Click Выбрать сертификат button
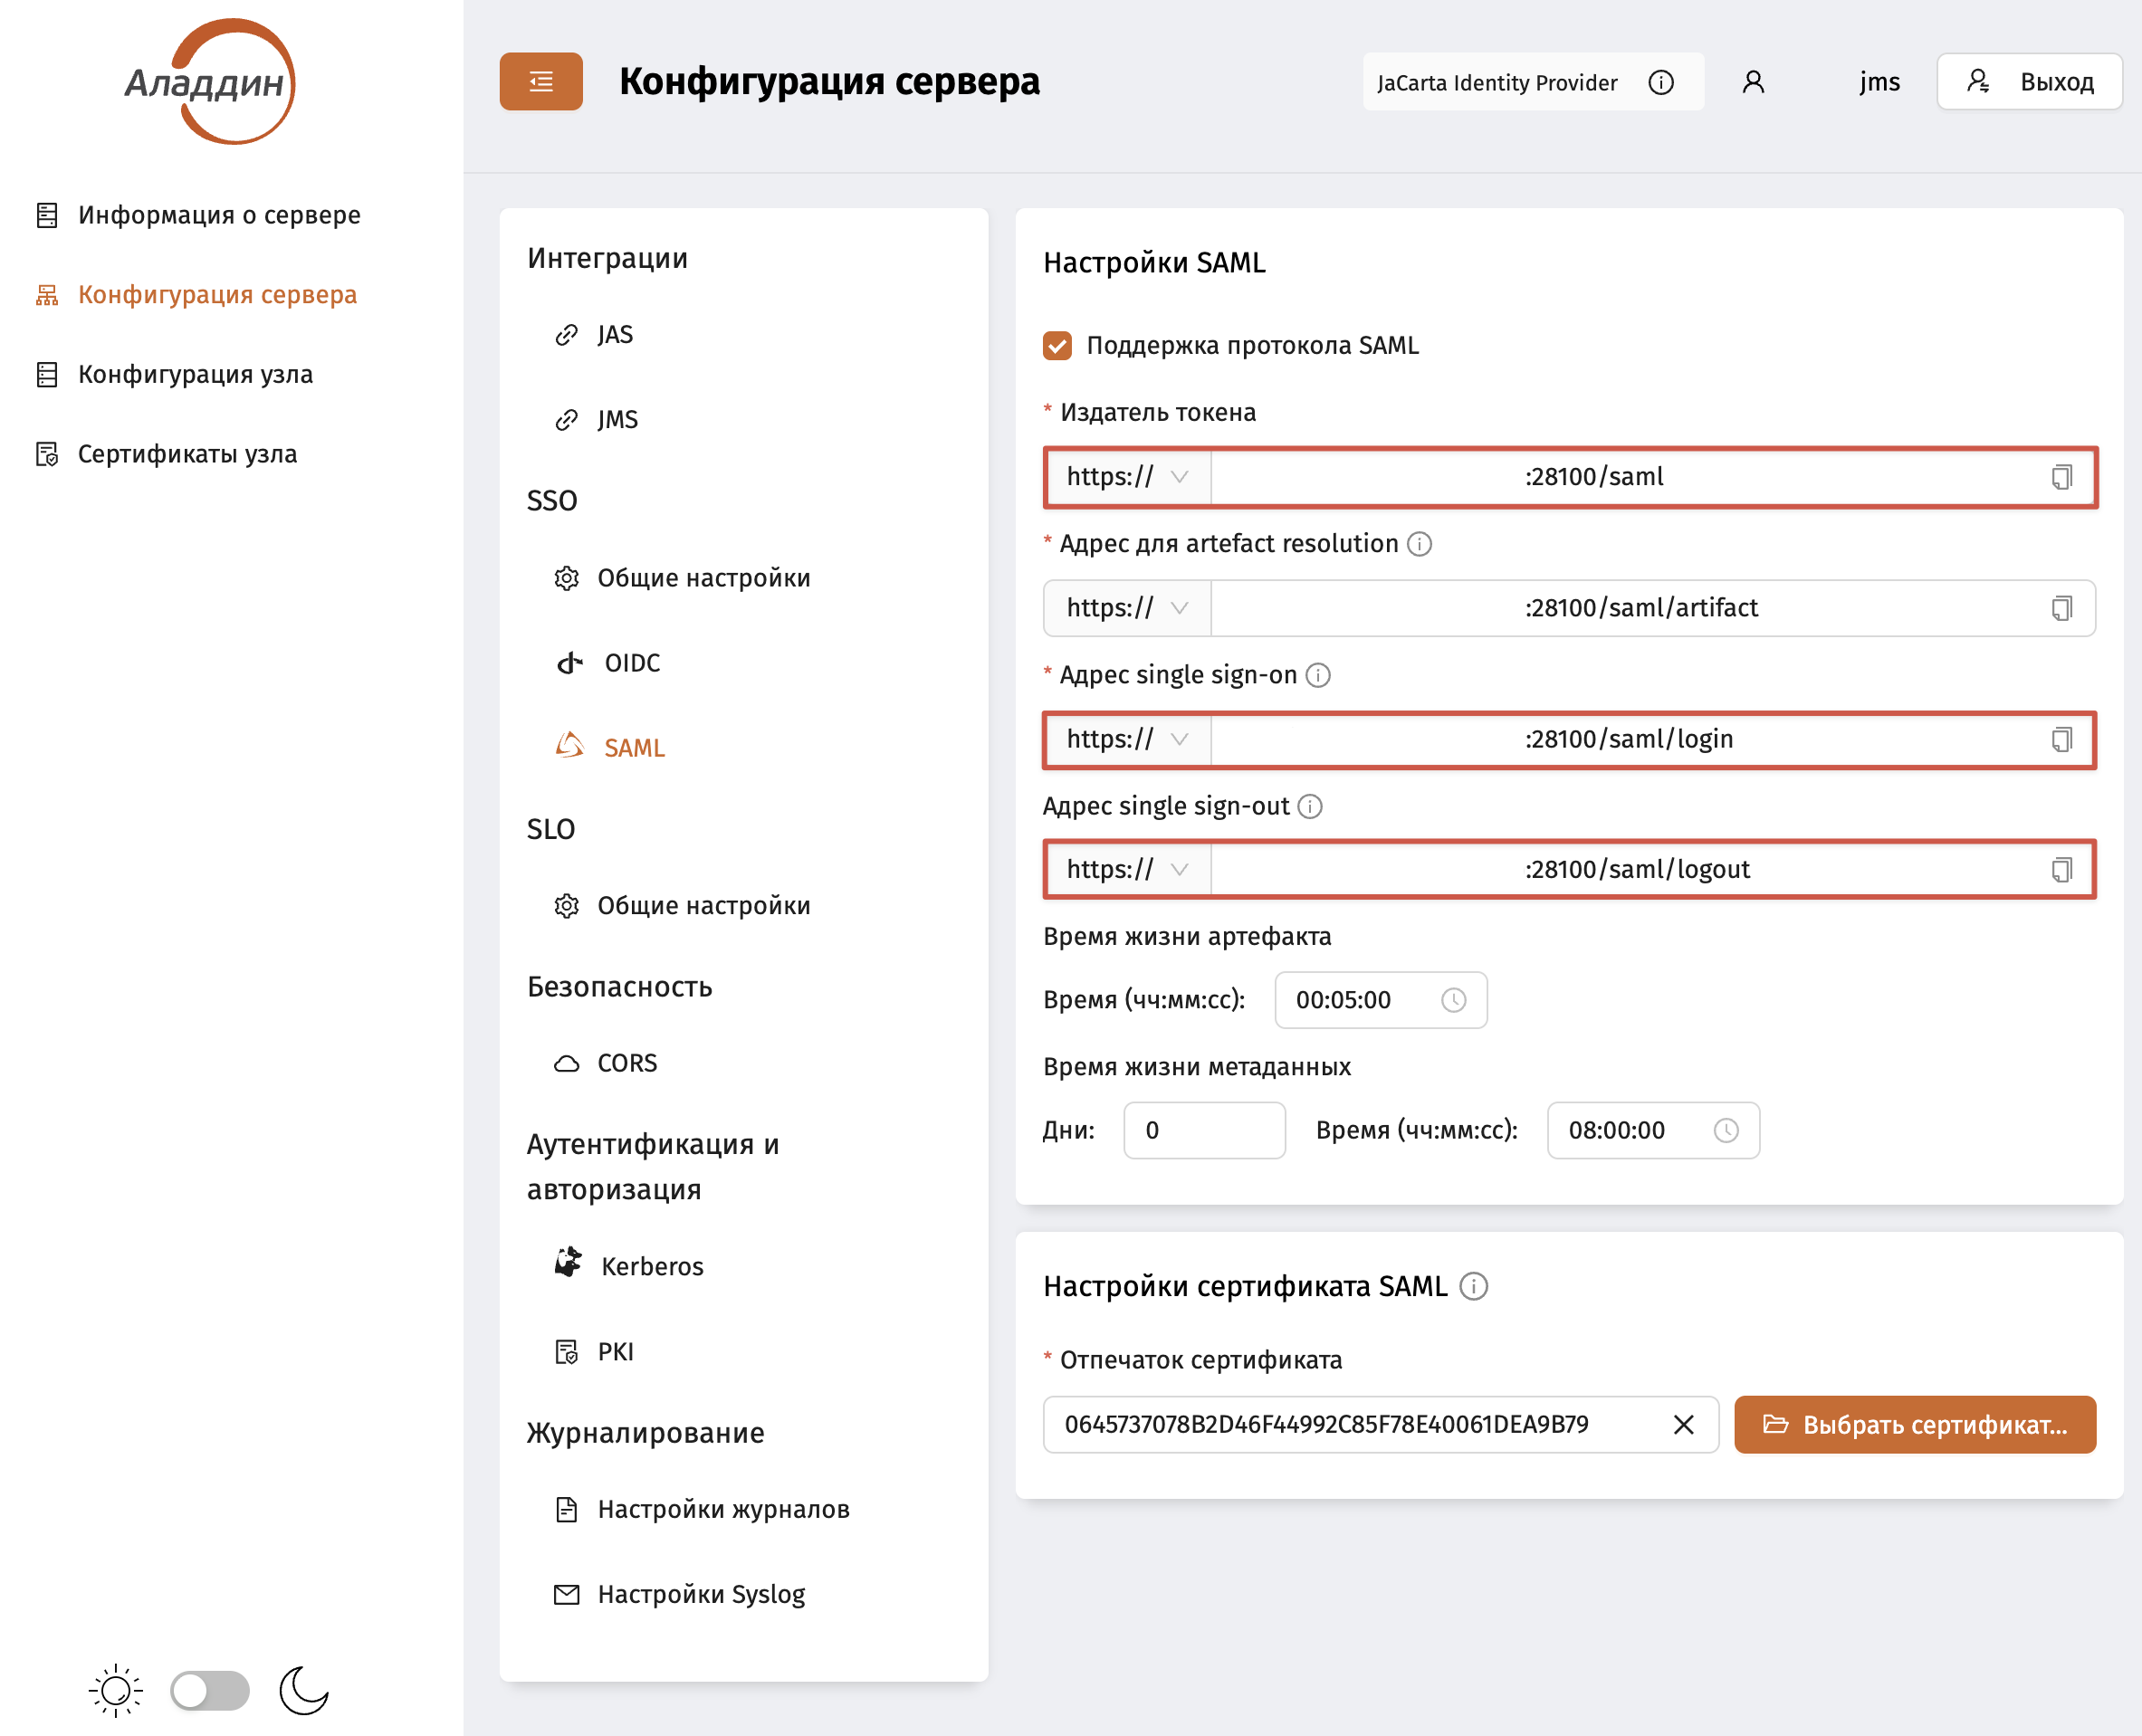This screenshot has height=1736, width=2142. 1915,1424
